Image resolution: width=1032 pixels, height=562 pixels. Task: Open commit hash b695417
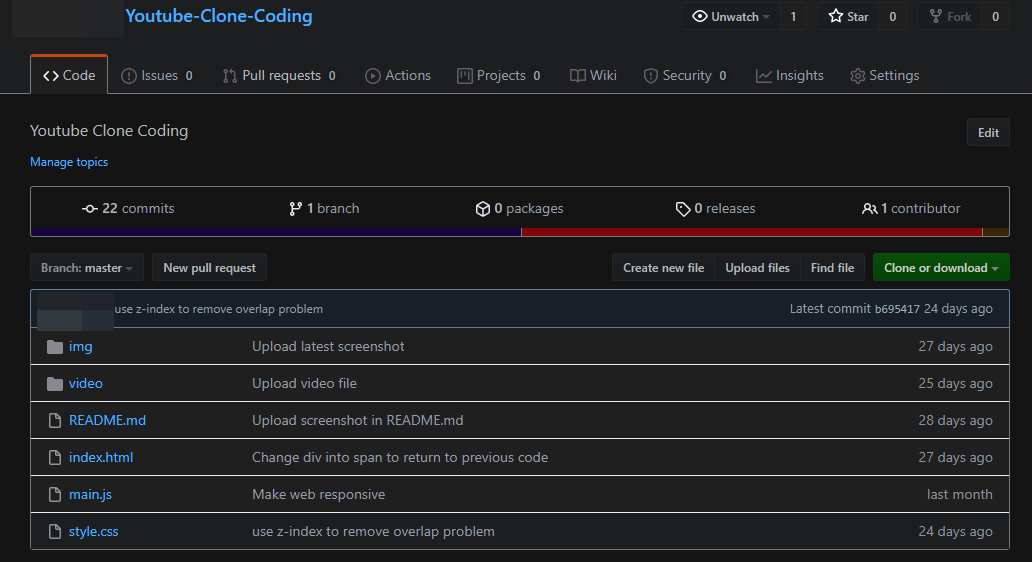coord(897,309)
